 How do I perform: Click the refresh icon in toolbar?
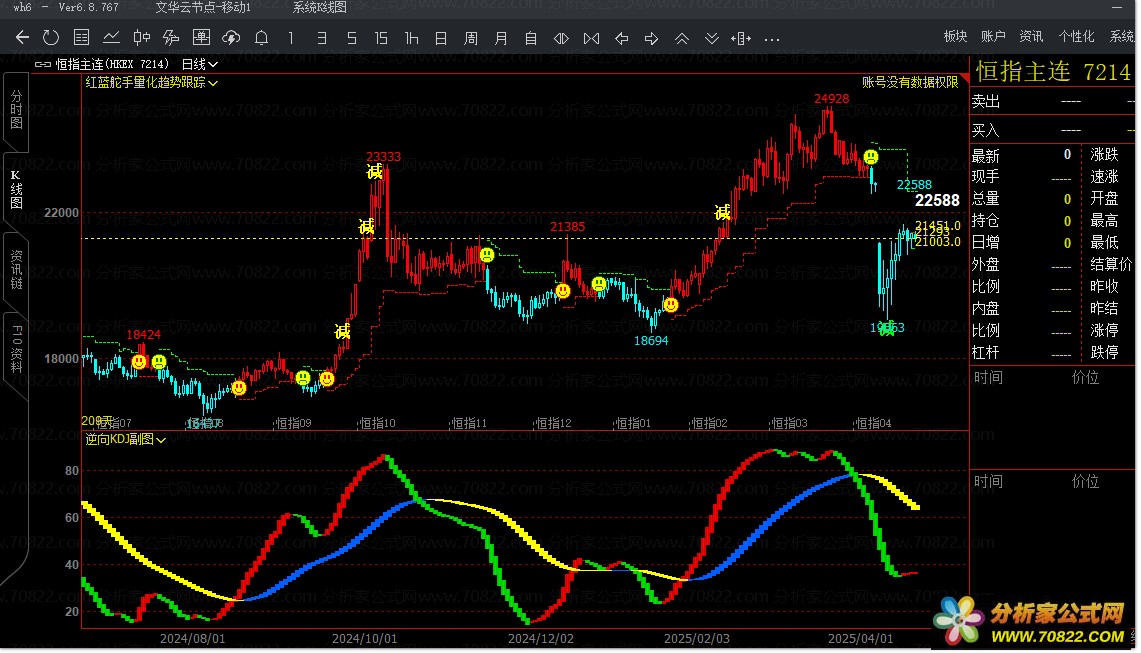point(51,38)
